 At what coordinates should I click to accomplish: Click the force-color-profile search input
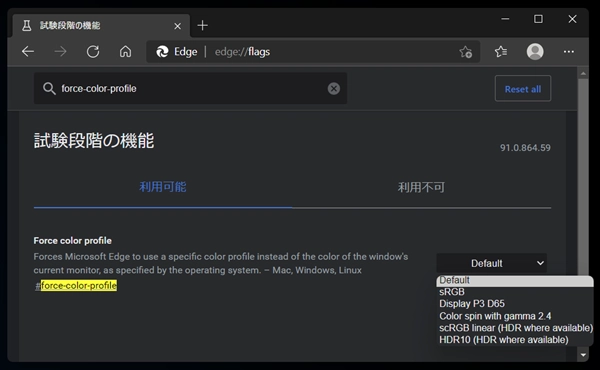(191, 88)
